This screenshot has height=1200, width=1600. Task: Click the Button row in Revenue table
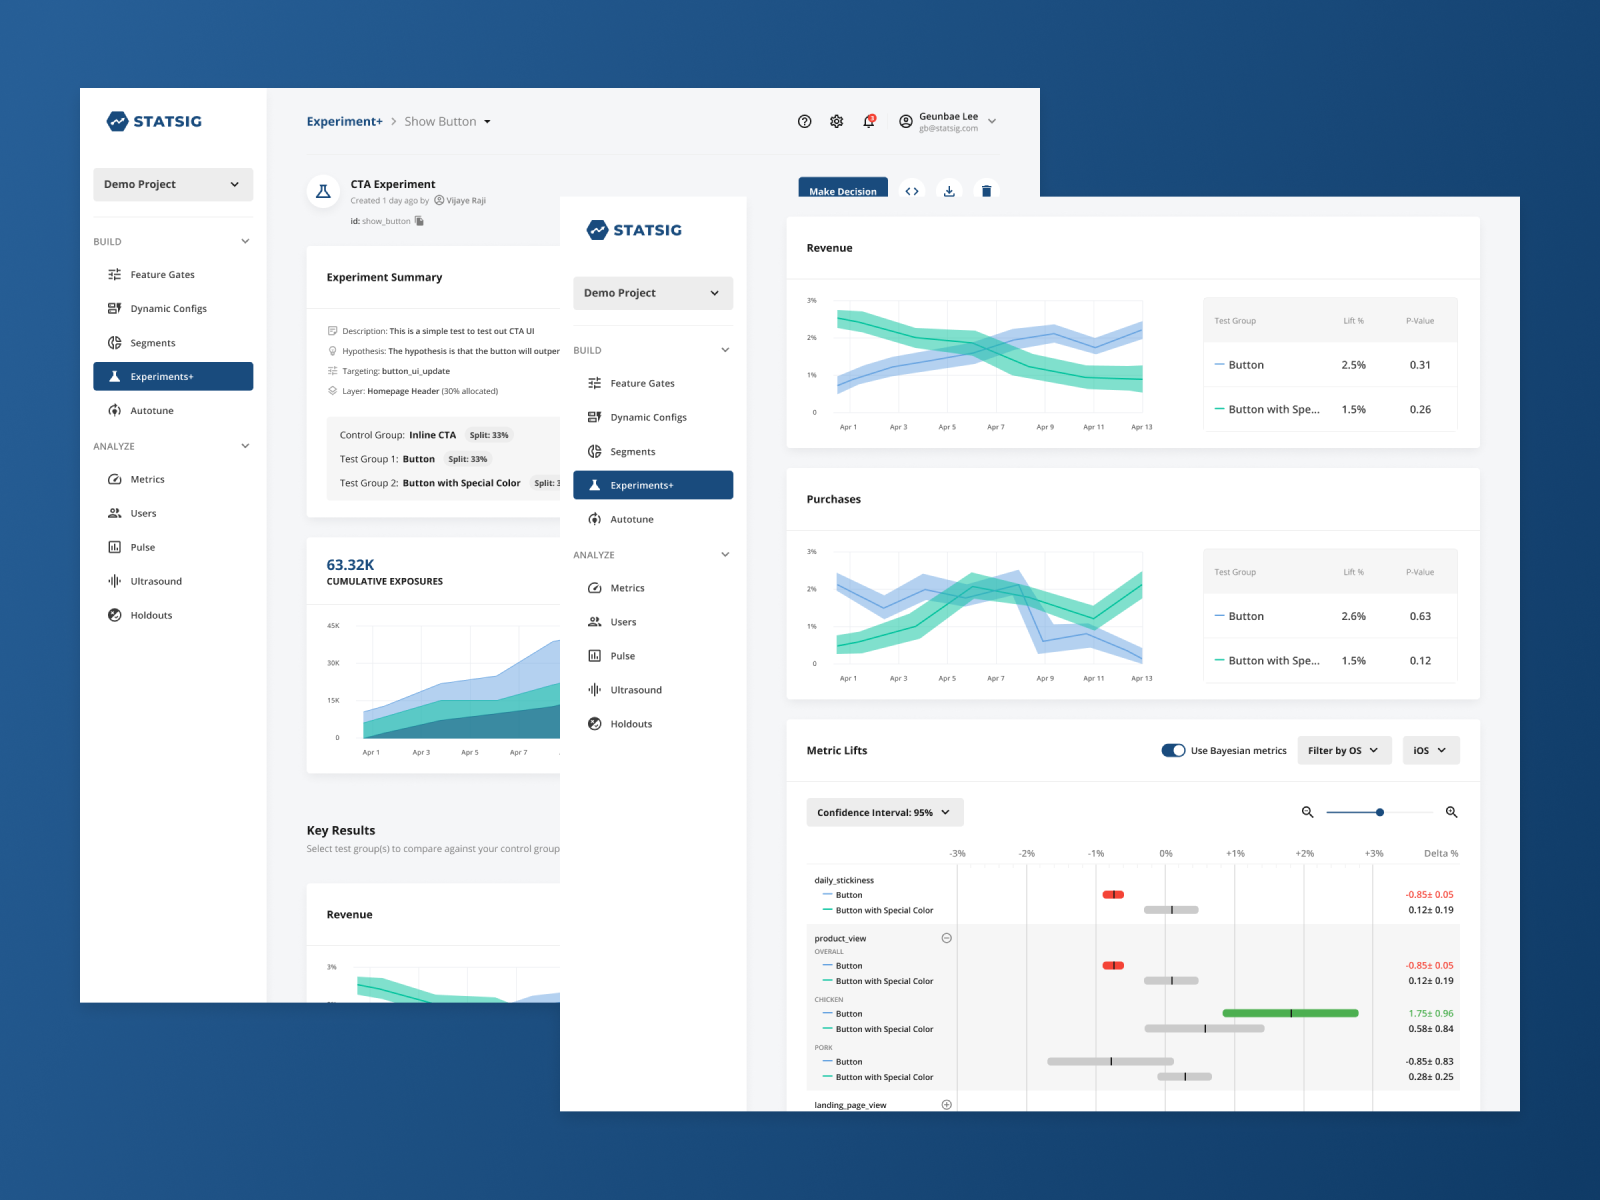tap(1330, 365)
